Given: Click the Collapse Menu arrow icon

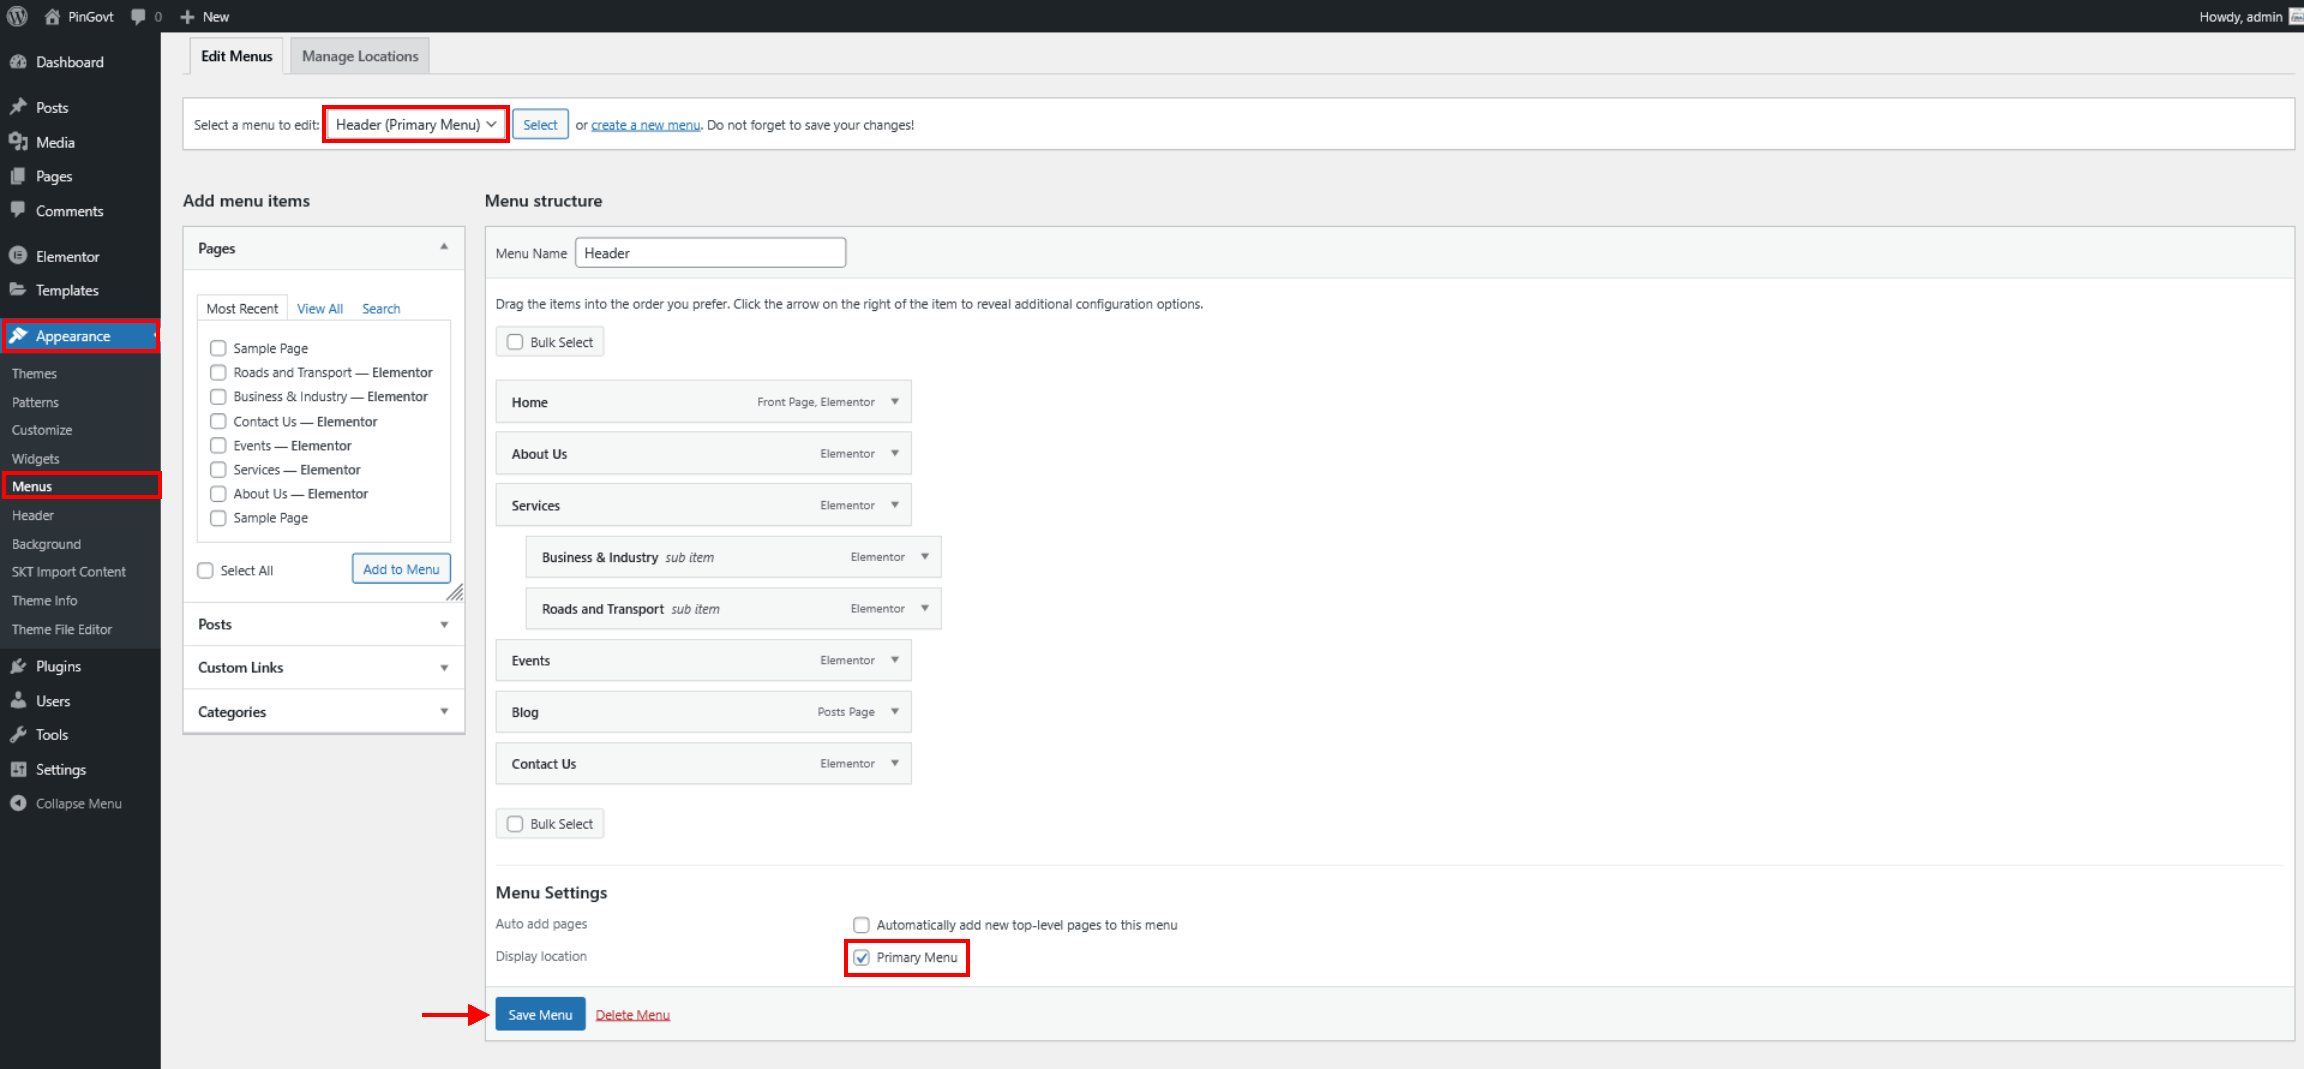Looking at the screenshot, I should [x=18, y=803].
